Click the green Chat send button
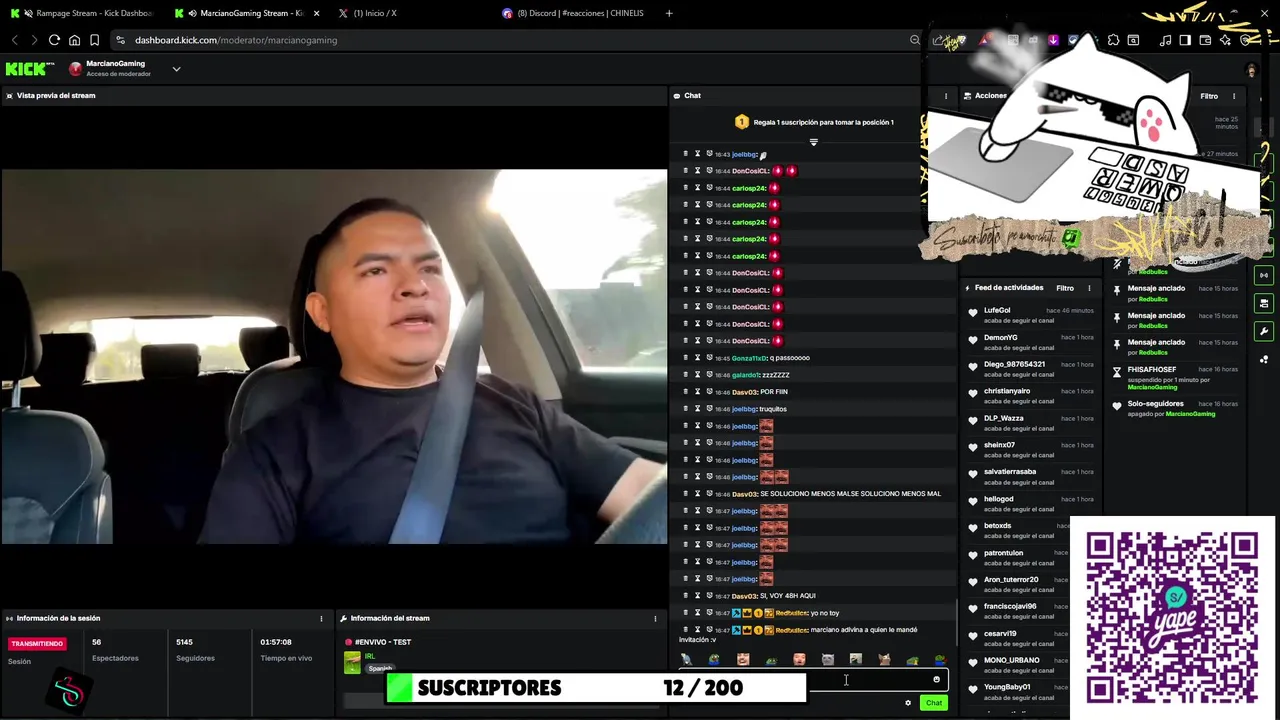This screenshot has height=720, width=1280. coord(933,703)
